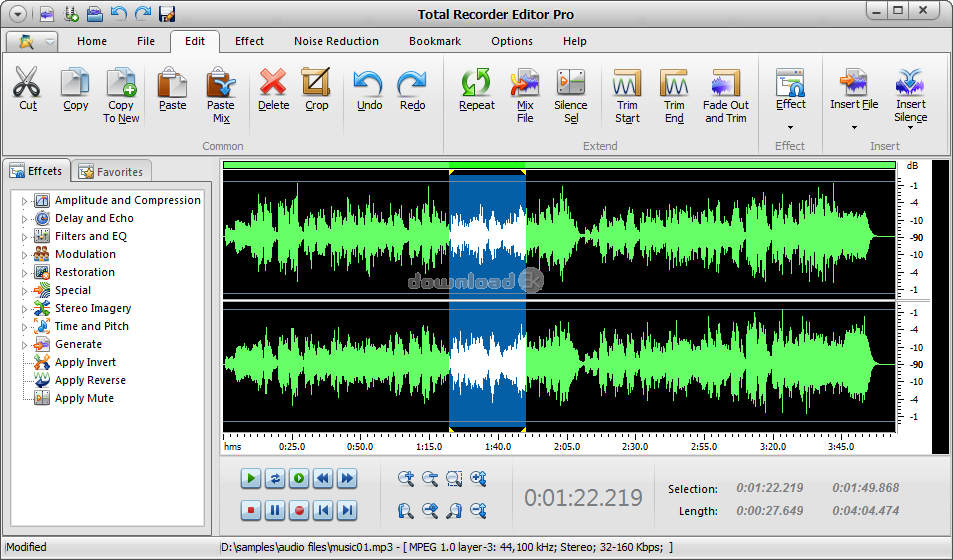Toggle loop playback
The width and height of the screenshot is (953, 560).
[275, 479]
